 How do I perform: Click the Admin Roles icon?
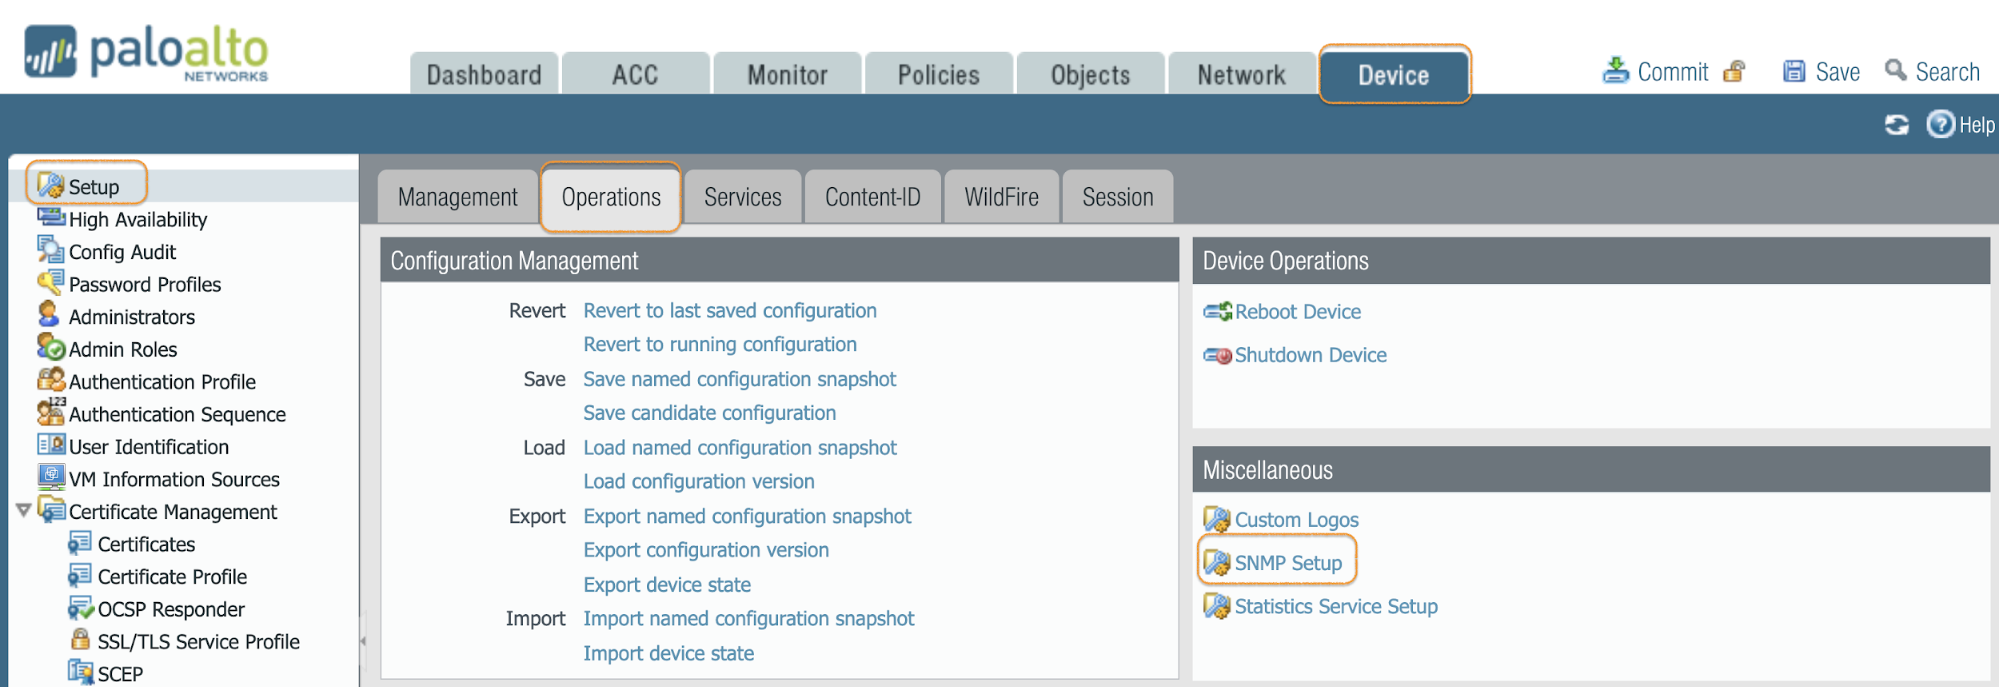pyautogui.click(x=51, y=347)
